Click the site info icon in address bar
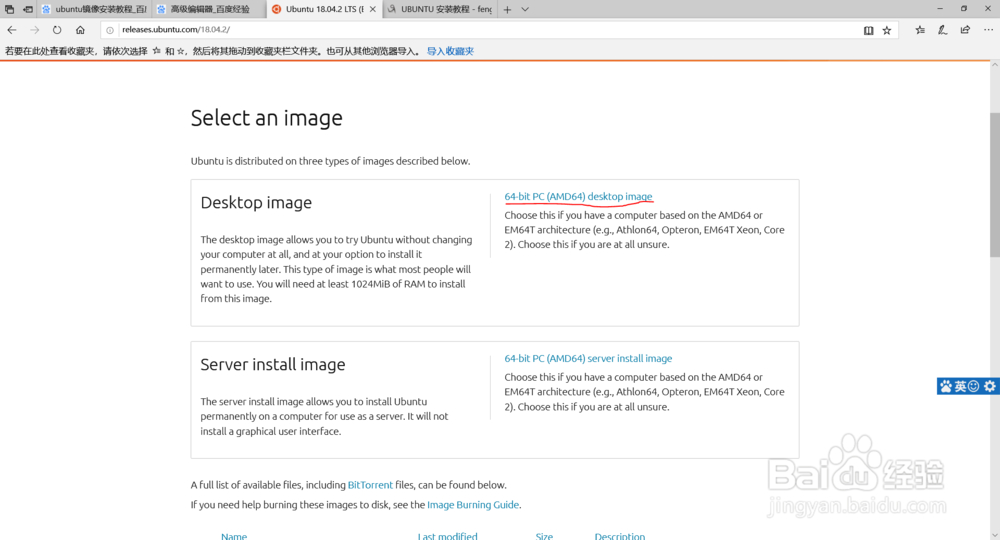 click(x=110, y=30)
